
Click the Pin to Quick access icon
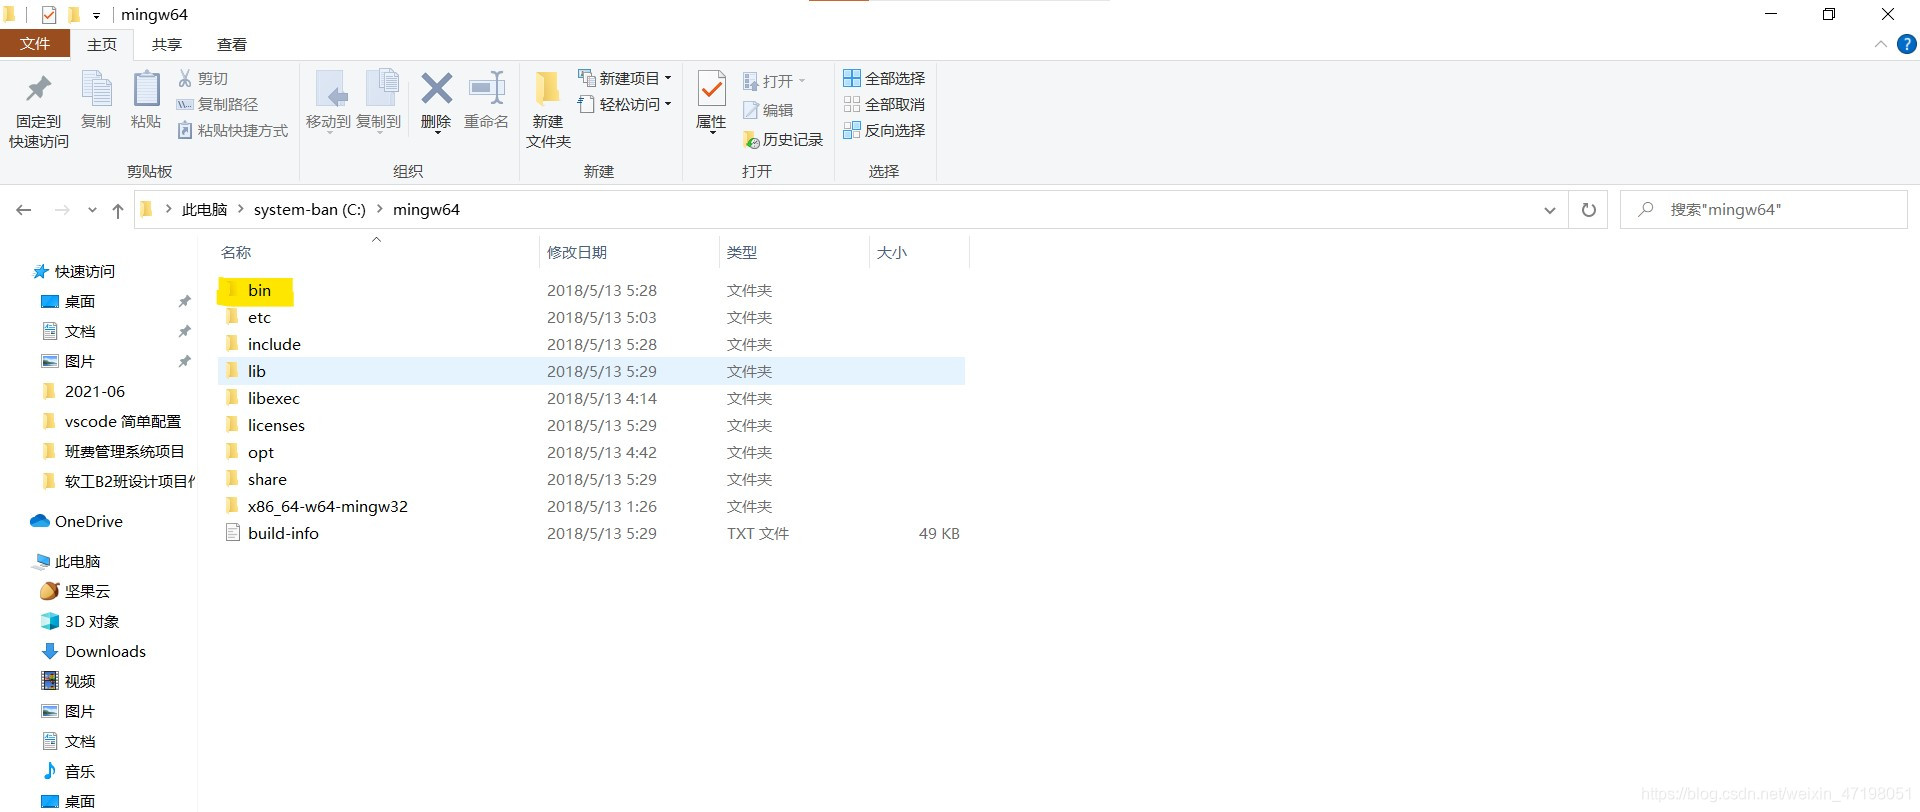click(39, 90)
